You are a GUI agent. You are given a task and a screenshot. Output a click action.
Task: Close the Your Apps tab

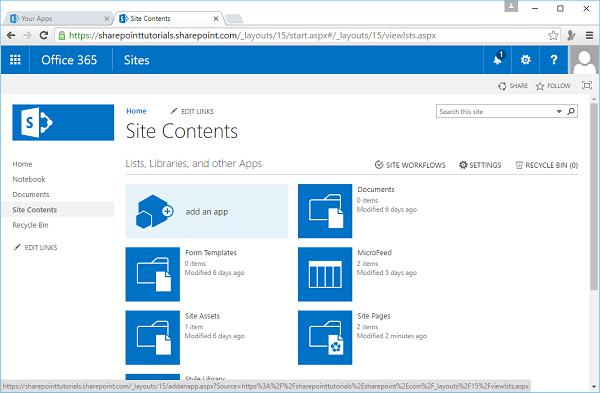pos(106,18)
